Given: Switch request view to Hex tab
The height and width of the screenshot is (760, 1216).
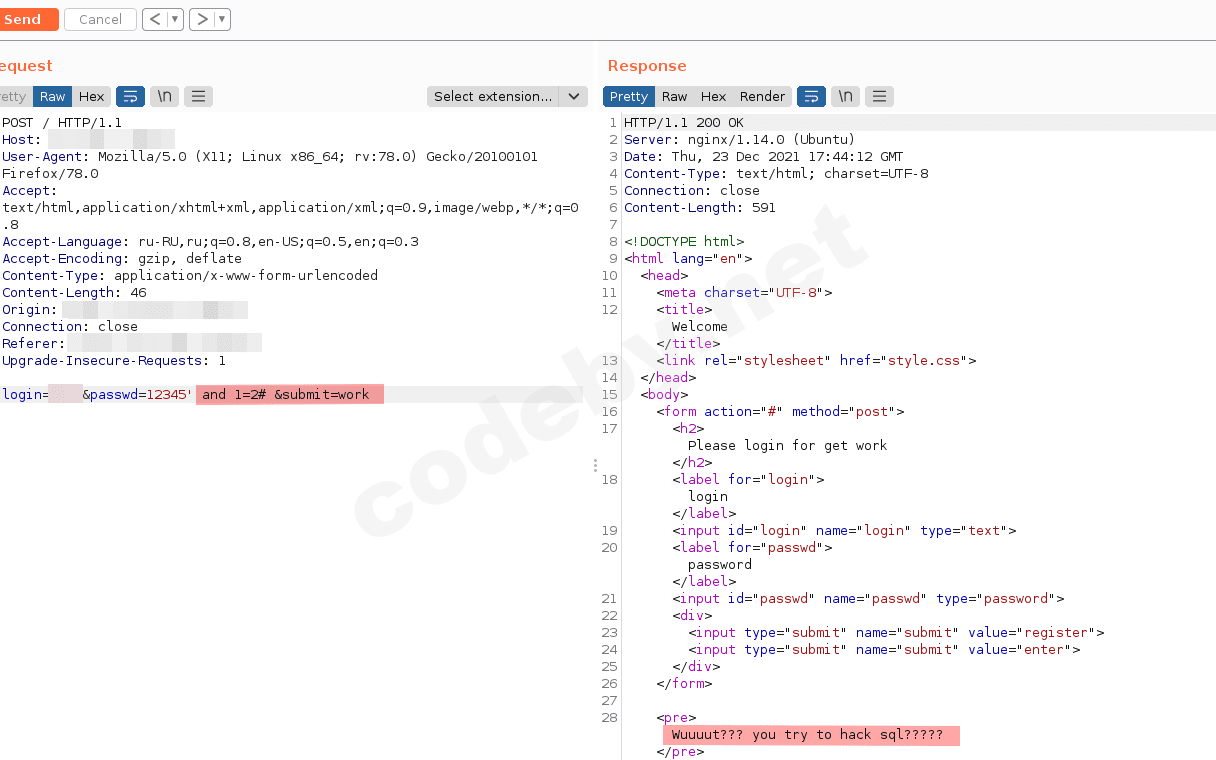Looking at the screenshot, I should (x=92, y=97).
